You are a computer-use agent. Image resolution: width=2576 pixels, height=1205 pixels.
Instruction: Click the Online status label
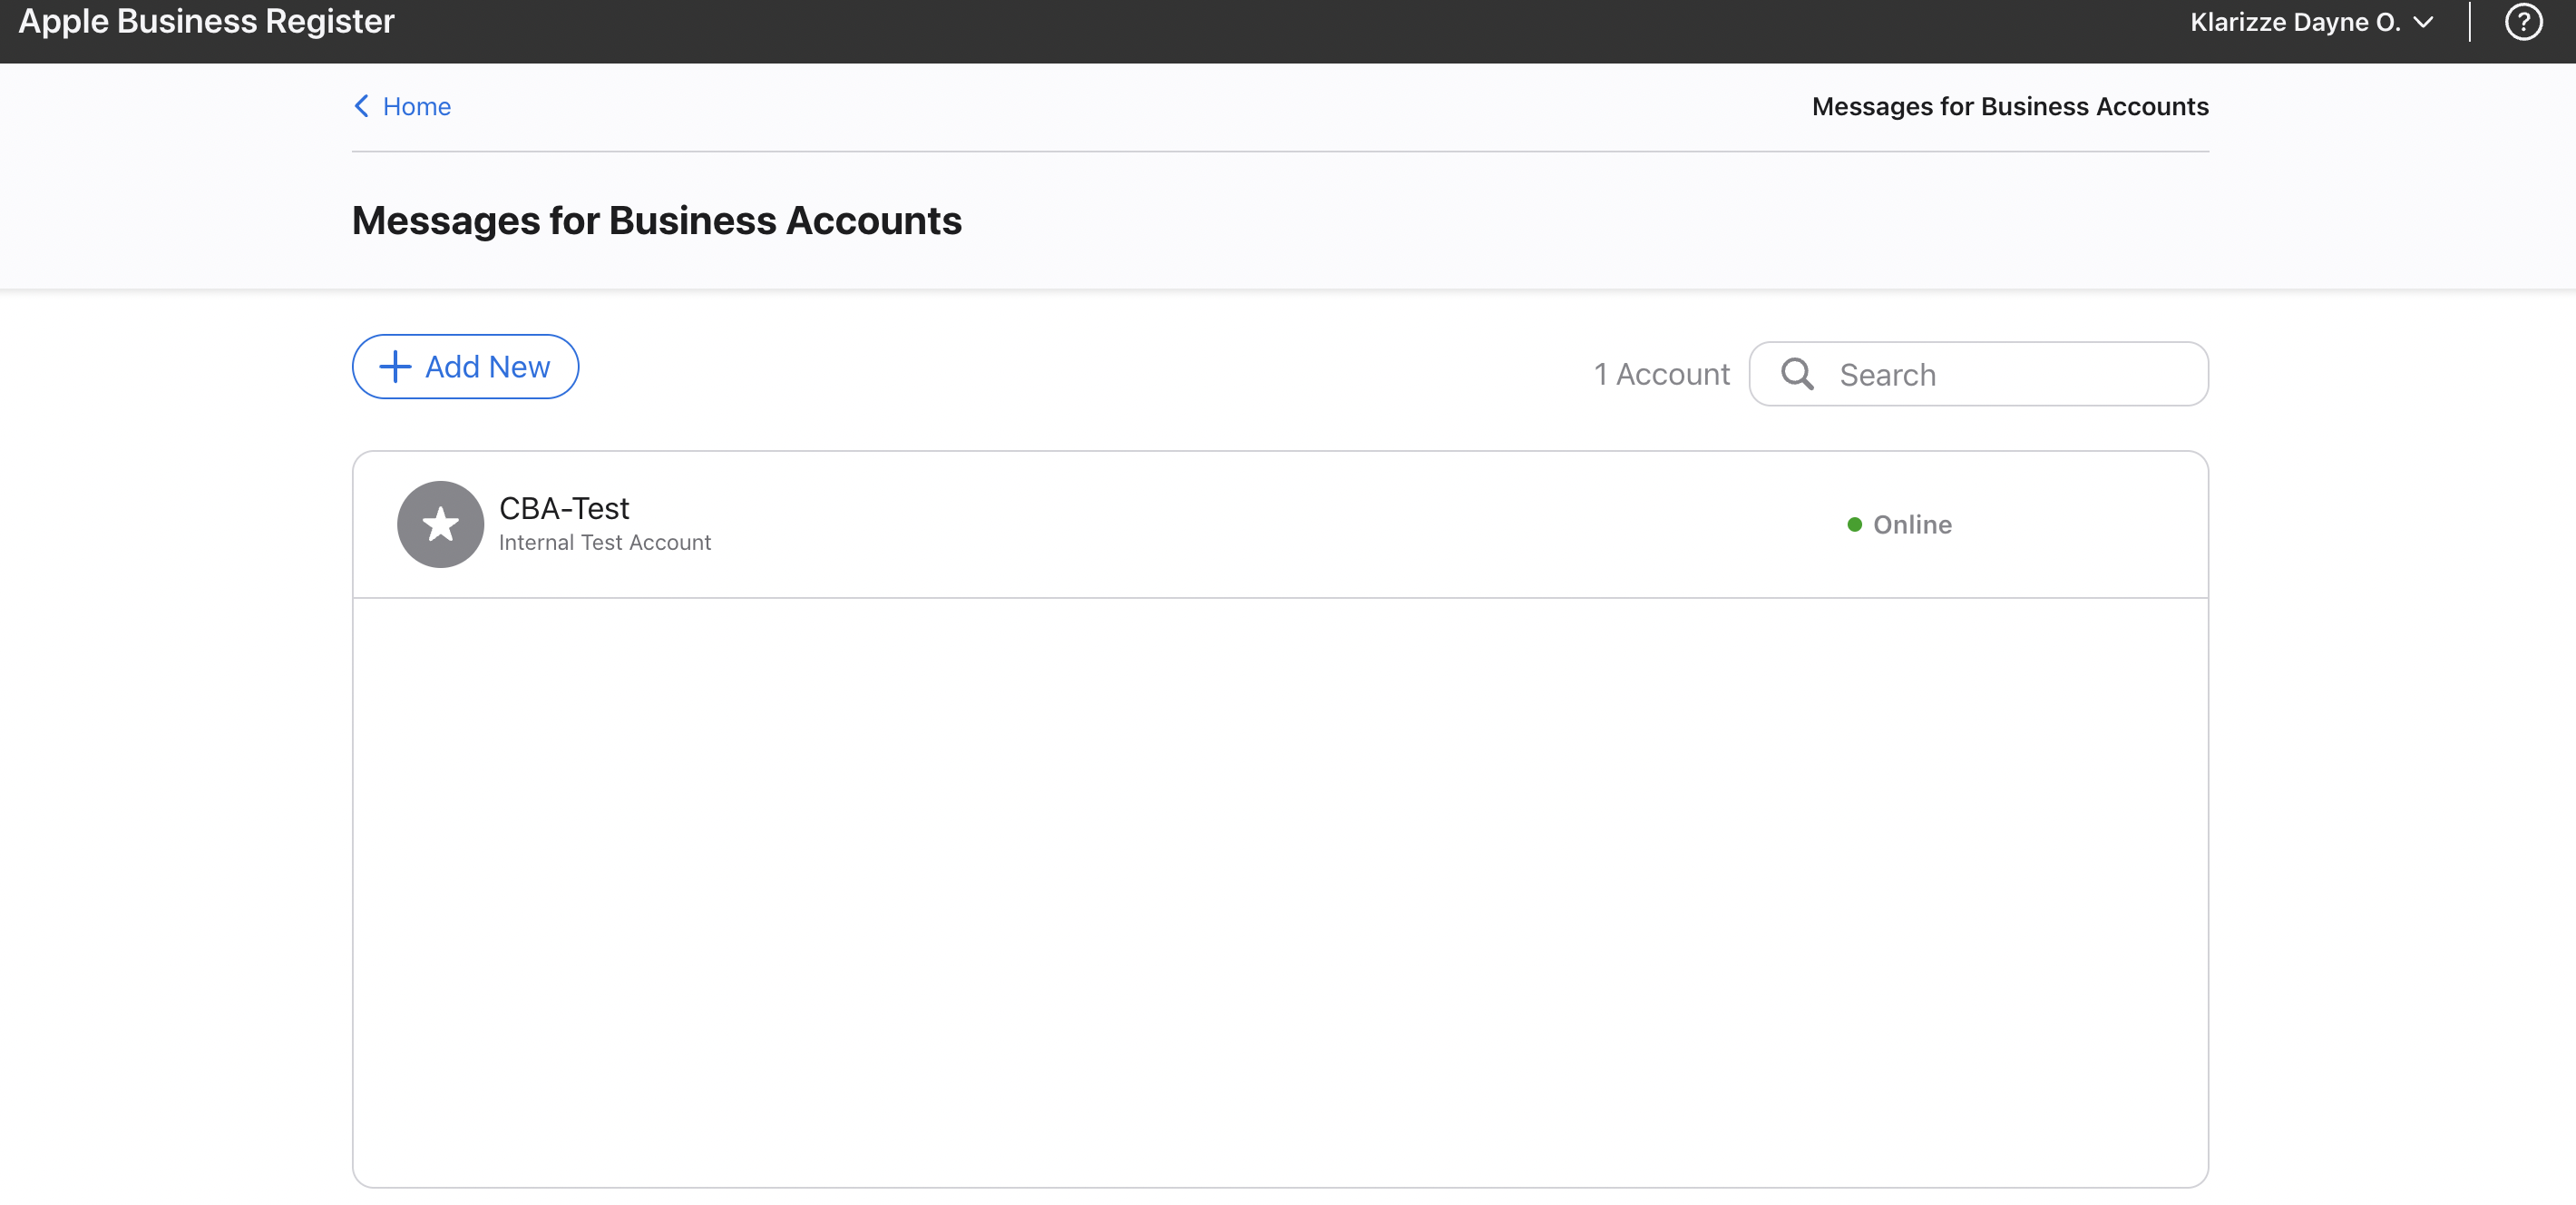(x=1911, y=524)
